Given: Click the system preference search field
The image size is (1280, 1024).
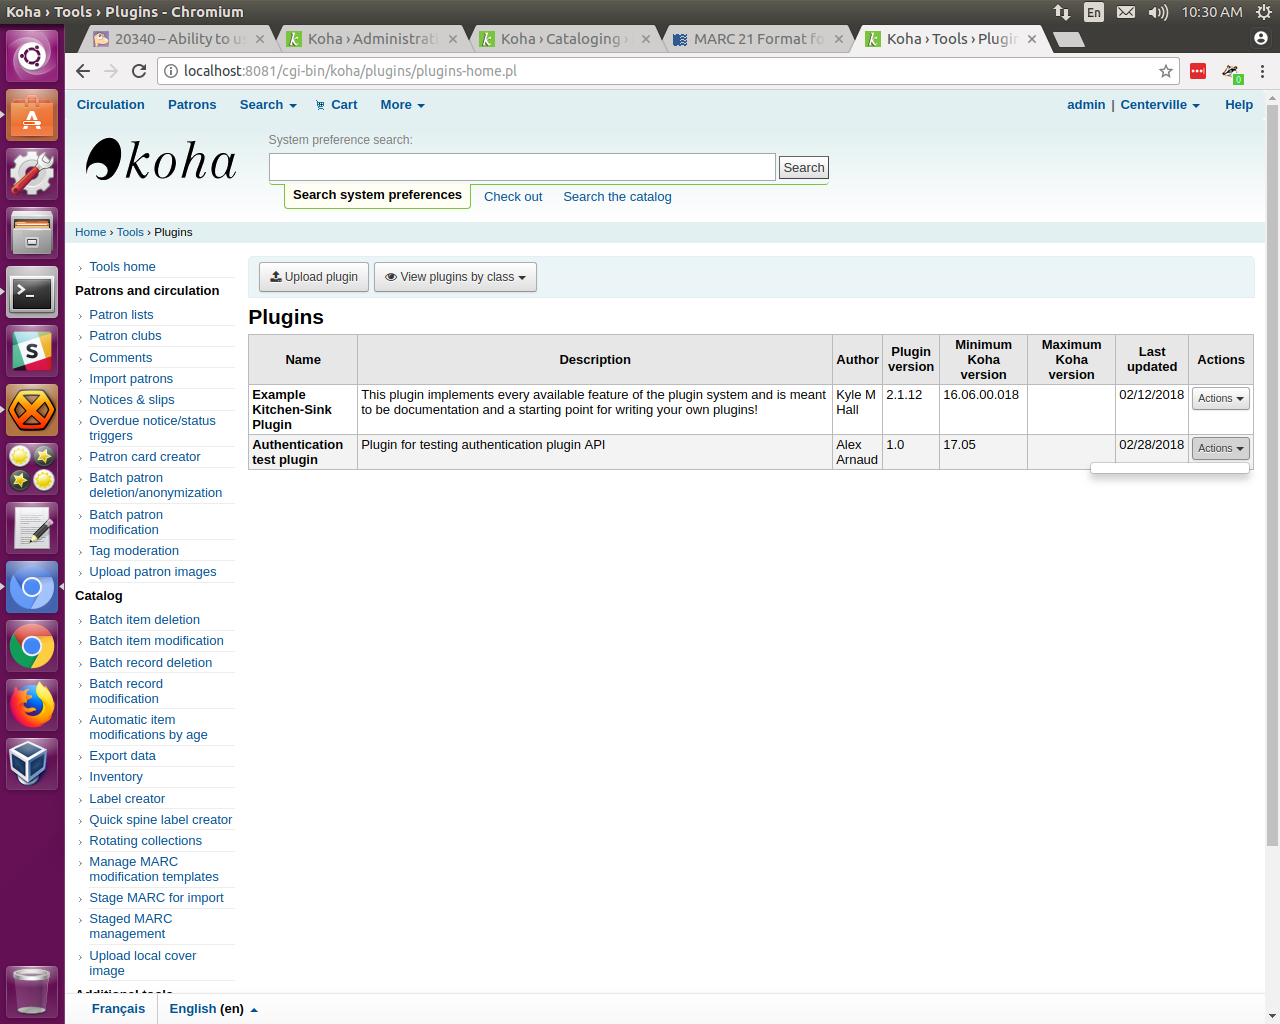Looking at the screenshot, I should [522, 167].
